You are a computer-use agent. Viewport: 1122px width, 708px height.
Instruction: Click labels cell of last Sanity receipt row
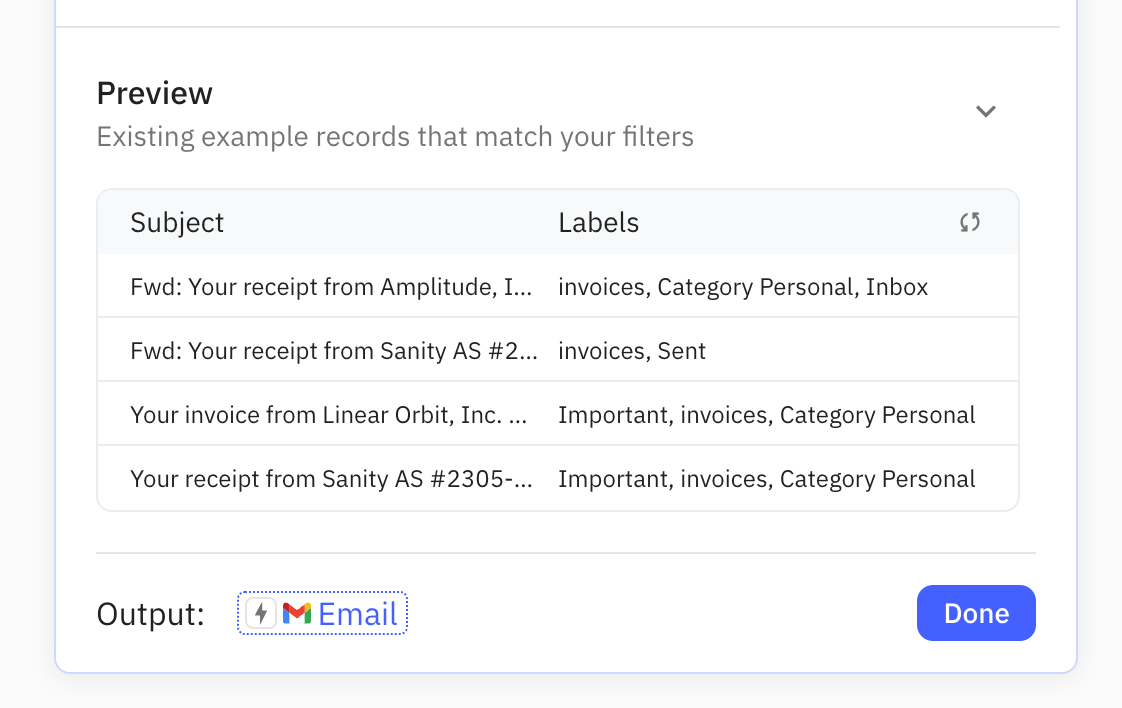pos(766,479)
